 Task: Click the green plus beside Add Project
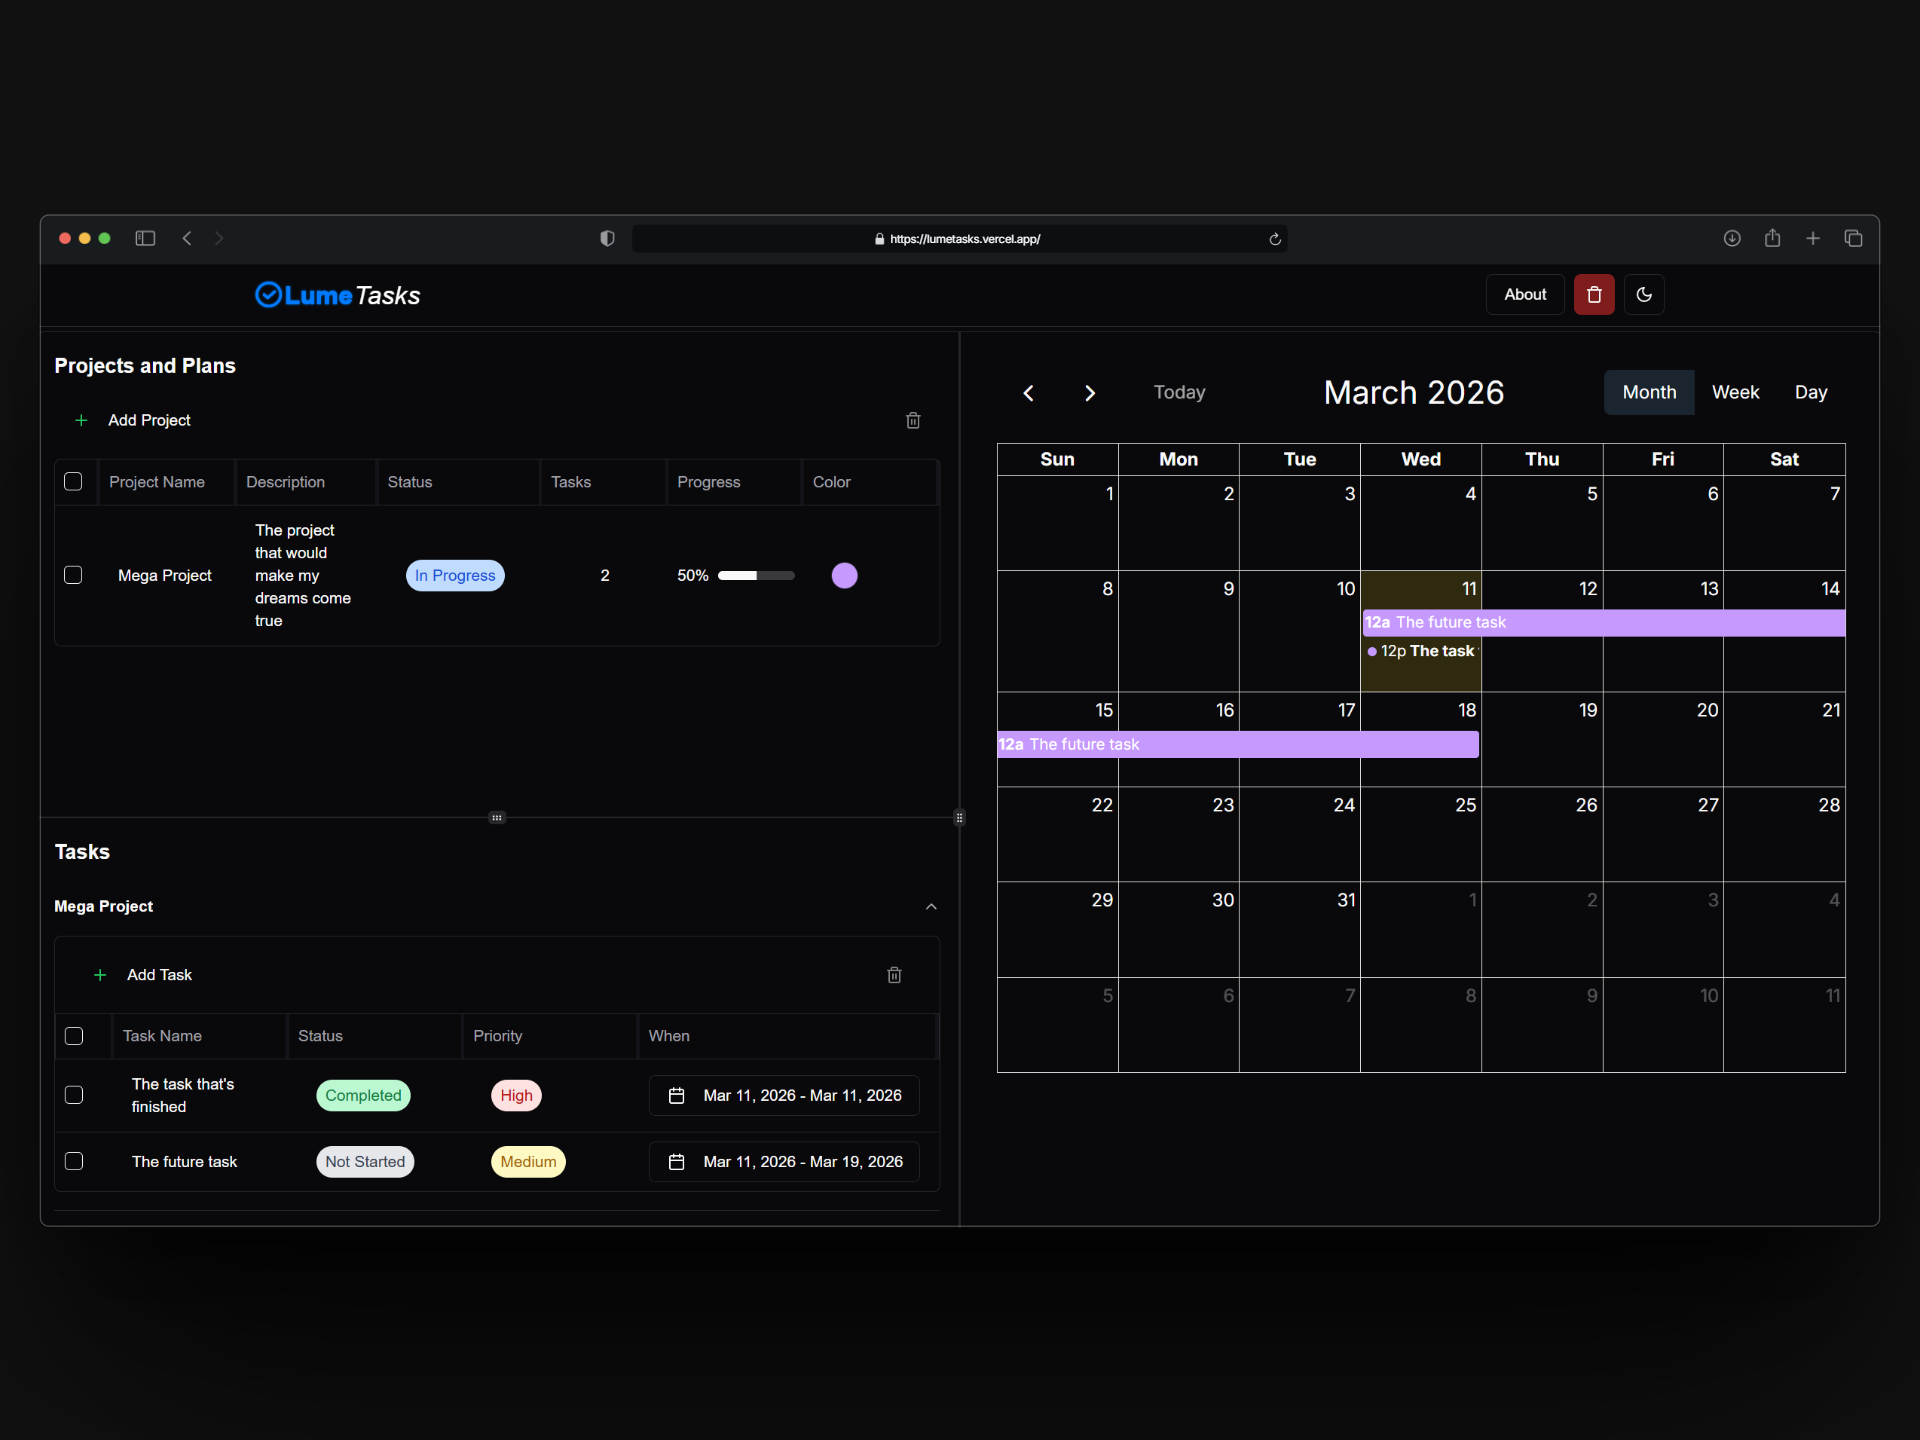pyautogui.click(x=81, y=420)
